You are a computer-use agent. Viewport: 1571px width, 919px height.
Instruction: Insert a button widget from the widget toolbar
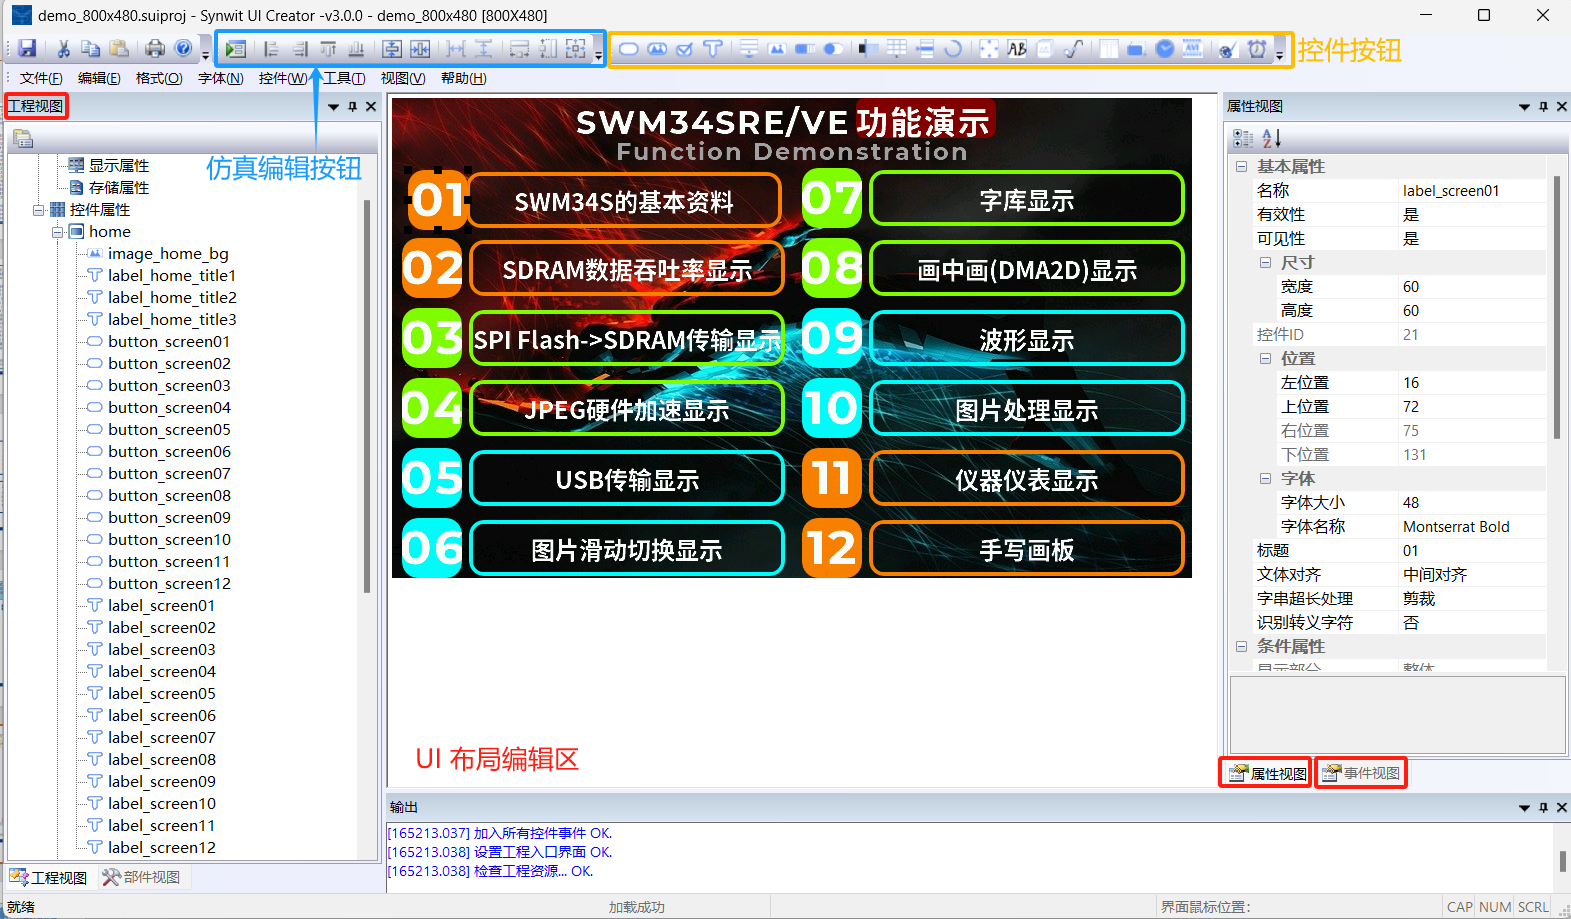629,48
